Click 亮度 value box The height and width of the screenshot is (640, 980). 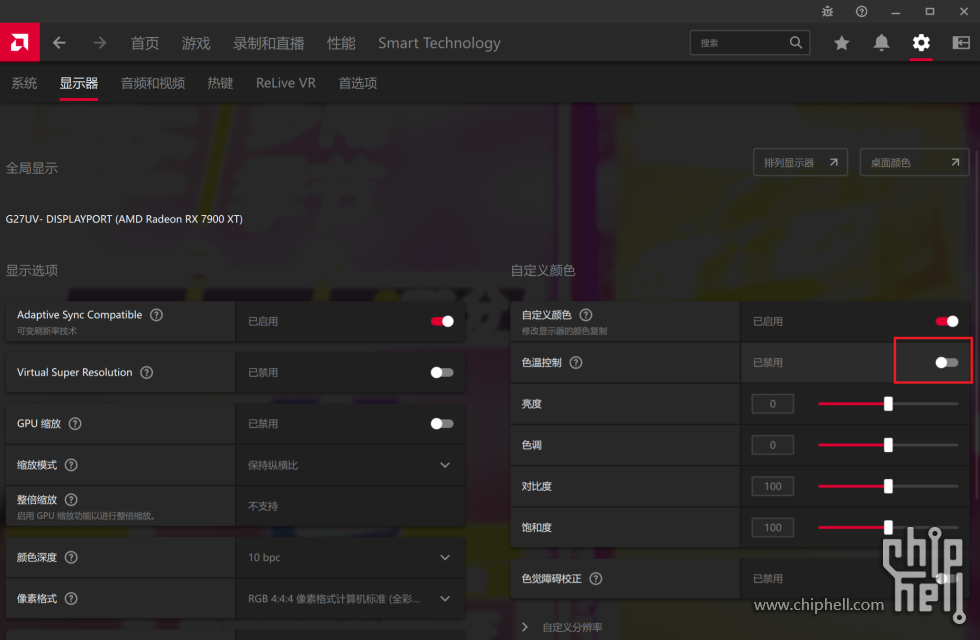coord(772,404)
